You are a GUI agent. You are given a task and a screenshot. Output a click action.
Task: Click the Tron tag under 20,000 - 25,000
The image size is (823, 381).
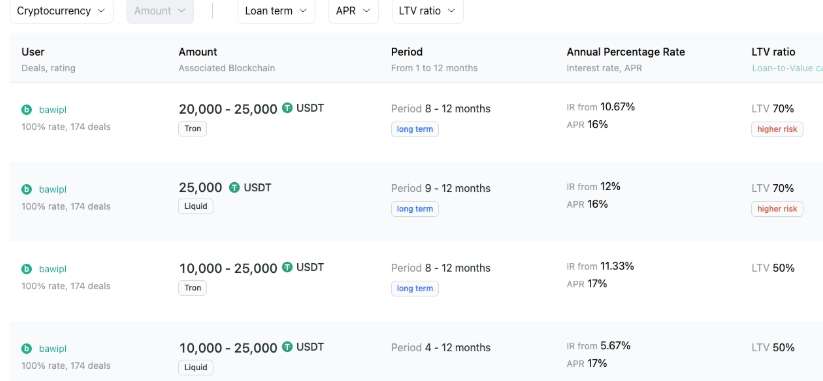coord(193,129)
